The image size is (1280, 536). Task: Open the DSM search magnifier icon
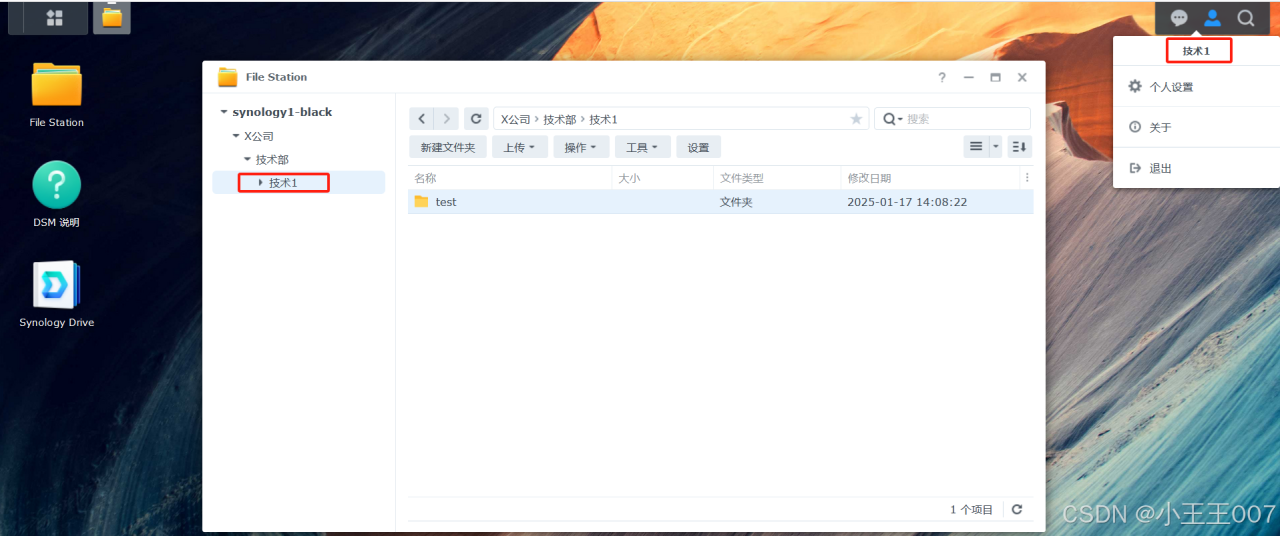coord(1246,18)
